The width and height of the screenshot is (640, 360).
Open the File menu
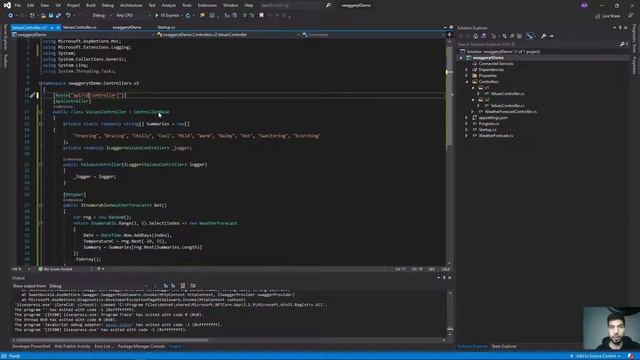(x=18, y=5)
